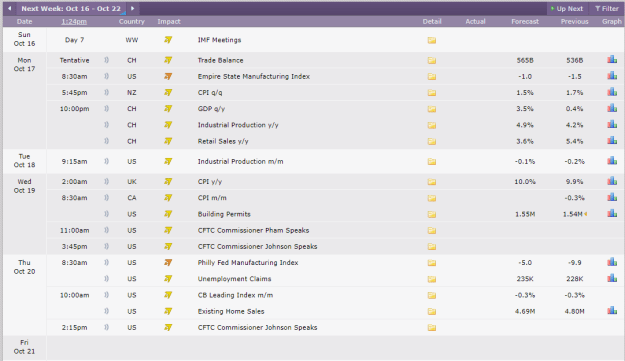Image resolution: width=625 pixels, height=361 pixels.
Task: Click the Country column header
Action: click(132, 22)
